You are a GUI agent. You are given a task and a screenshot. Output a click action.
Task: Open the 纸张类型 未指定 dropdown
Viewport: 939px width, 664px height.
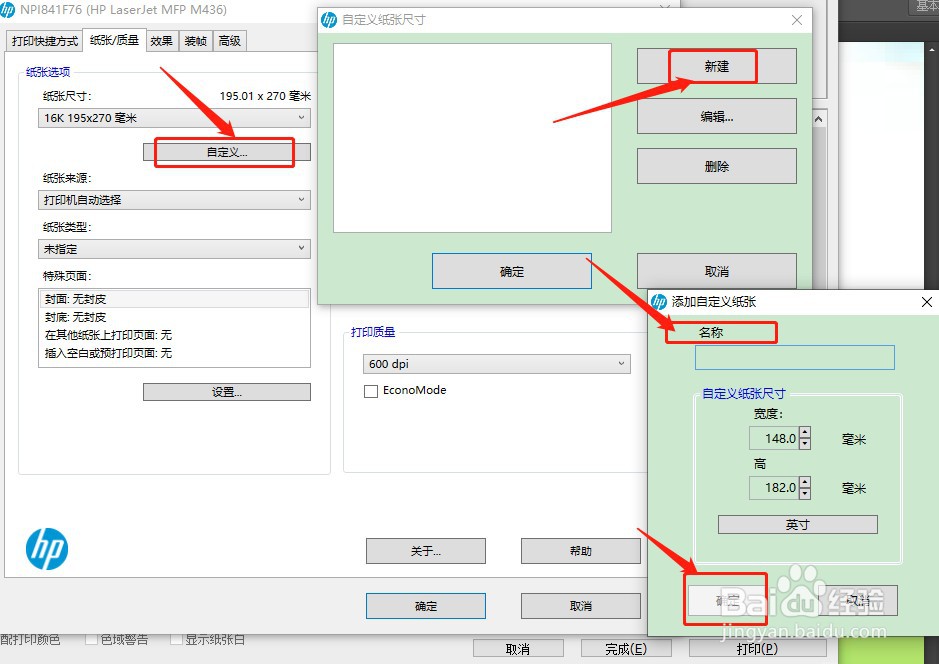coord(174,249)
